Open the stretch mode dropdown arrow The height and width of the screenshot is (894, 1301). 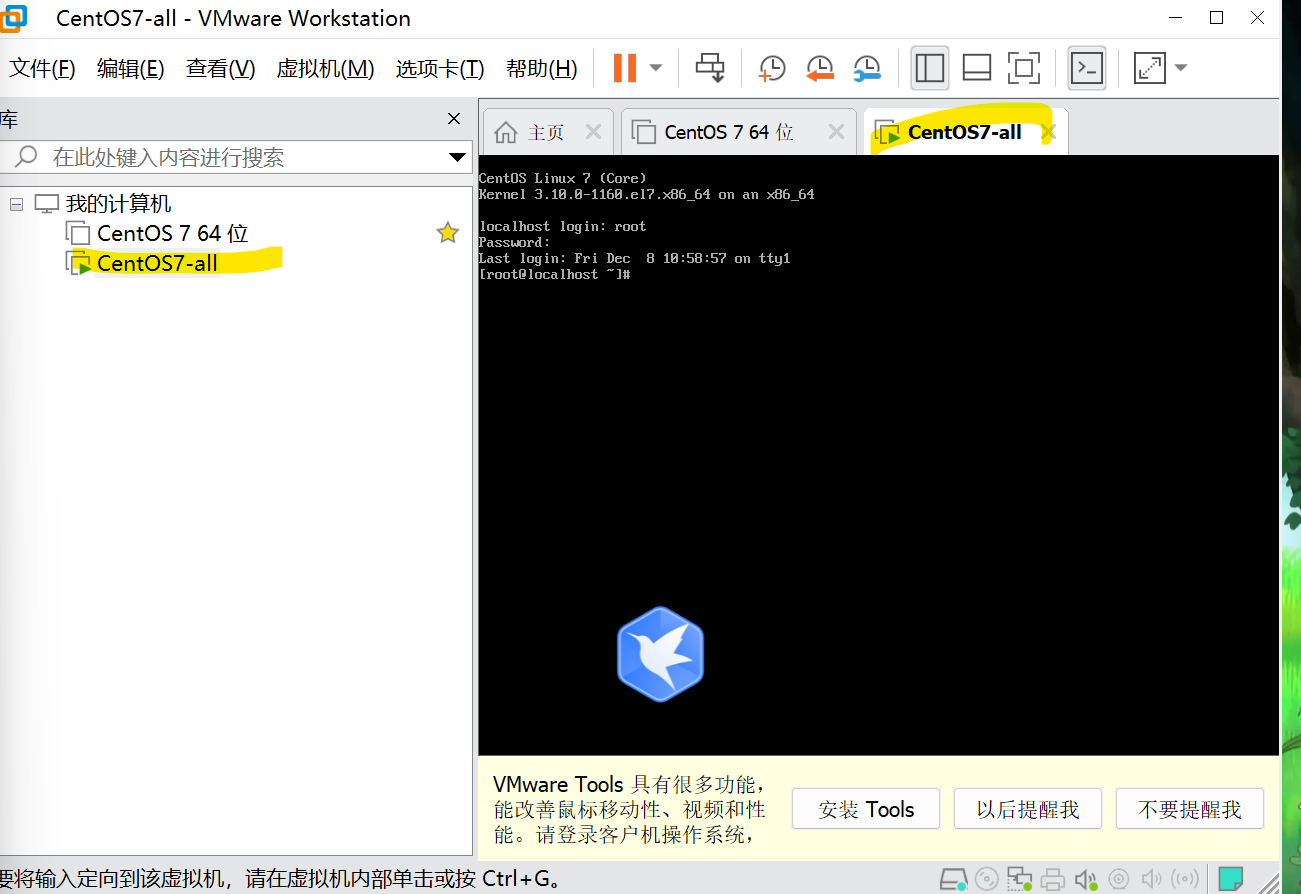(x=1181, y=68)
